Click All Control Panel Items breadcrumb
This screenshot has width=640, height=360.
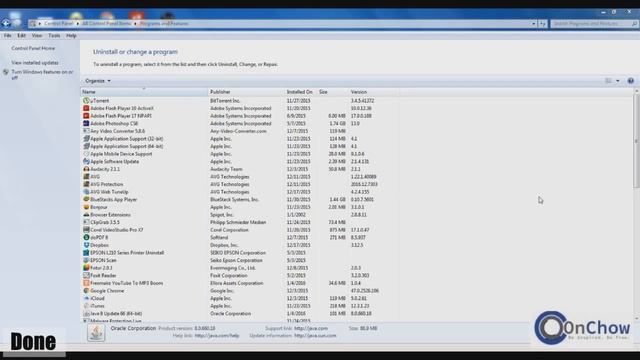(107, 24)
